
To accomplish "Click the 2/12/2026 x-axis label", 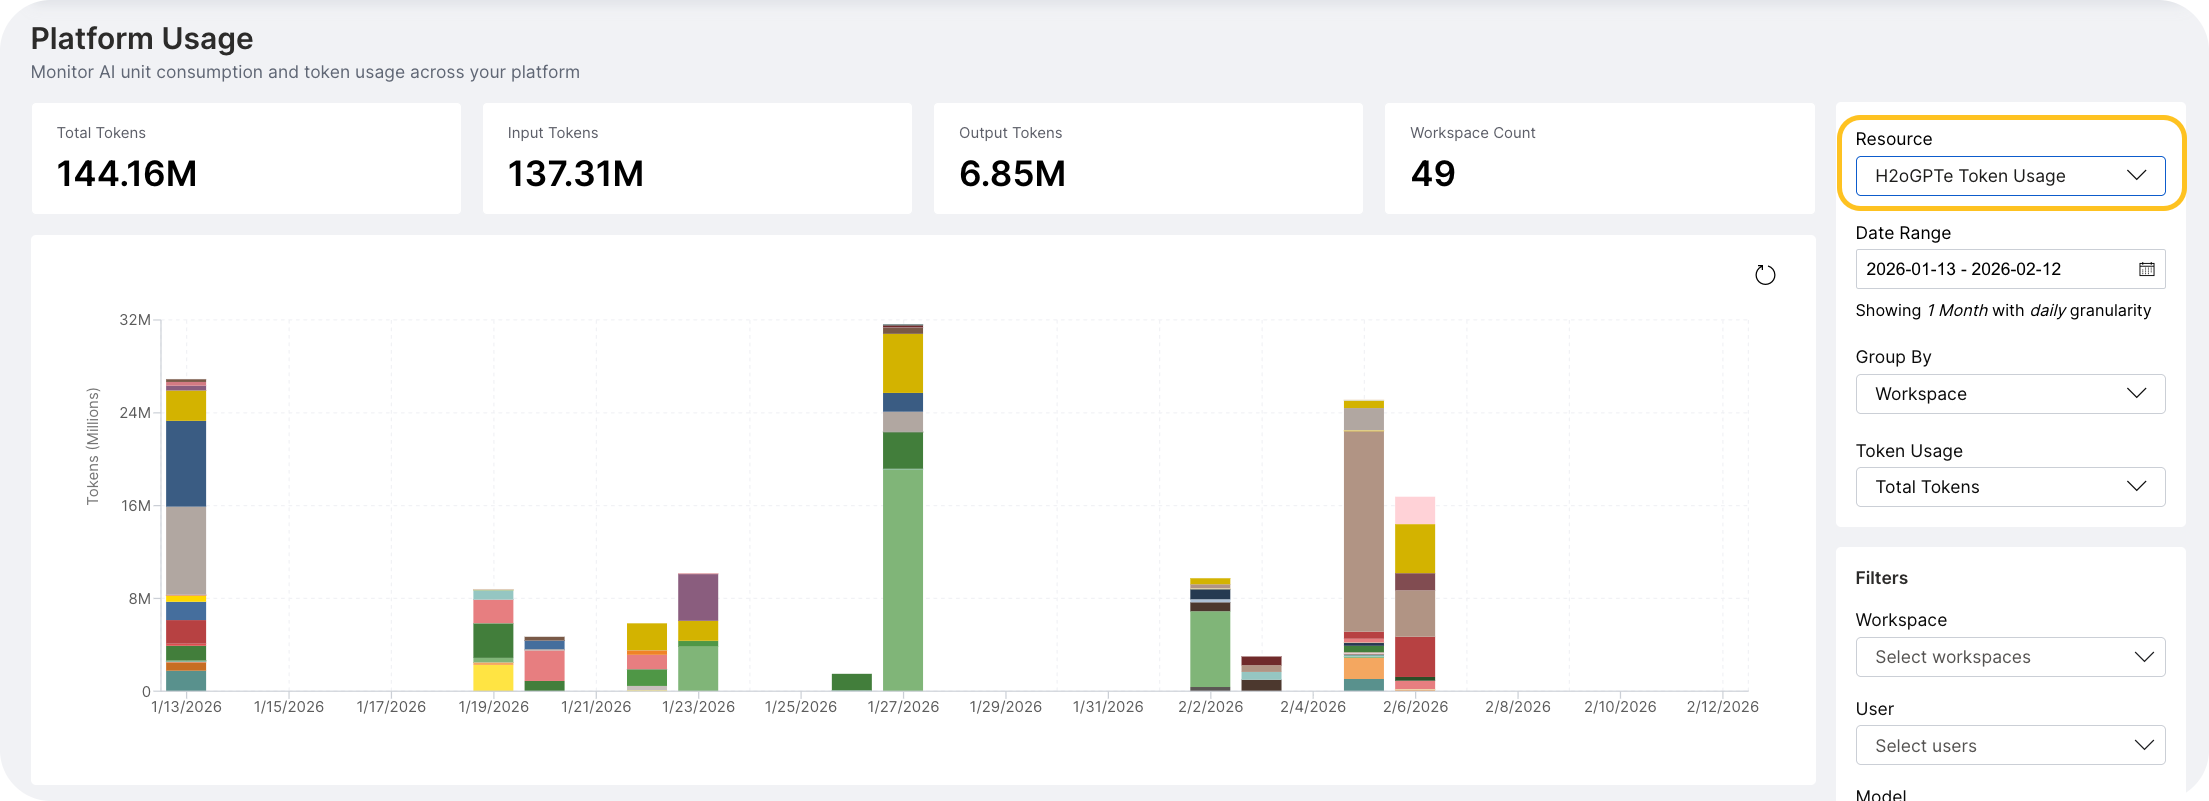I will click(x=1722, y=707).
